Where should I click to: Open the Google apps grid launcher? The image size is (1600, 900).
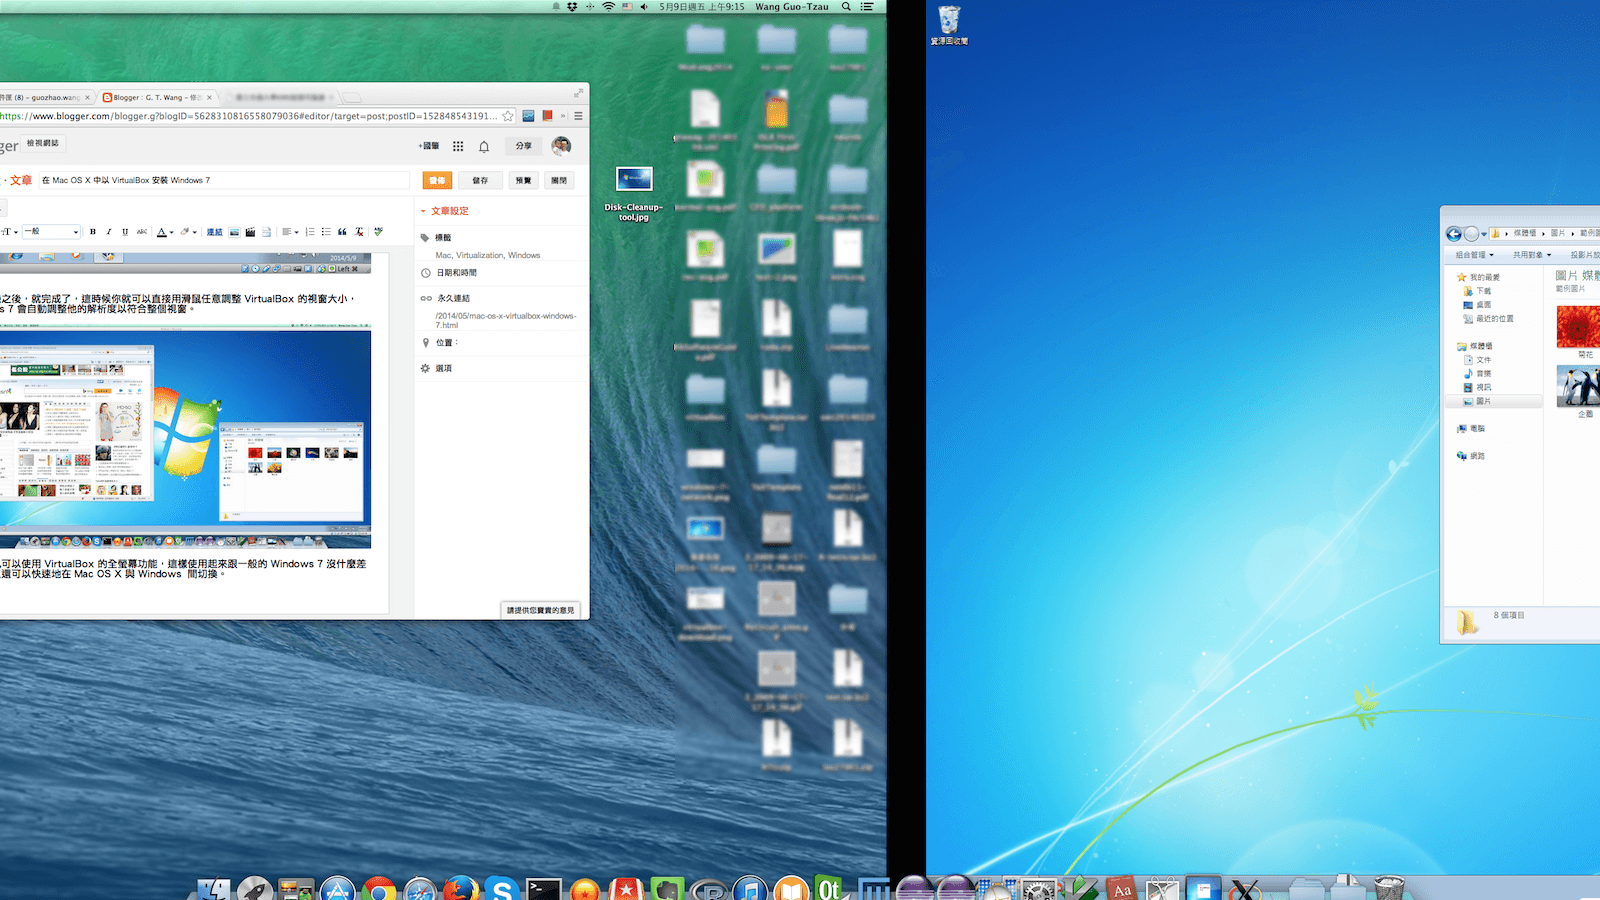click(458, 145)
